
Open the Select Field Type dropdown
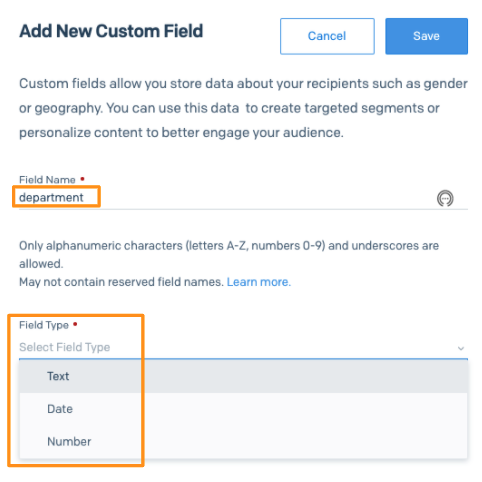tap(243, 347)
